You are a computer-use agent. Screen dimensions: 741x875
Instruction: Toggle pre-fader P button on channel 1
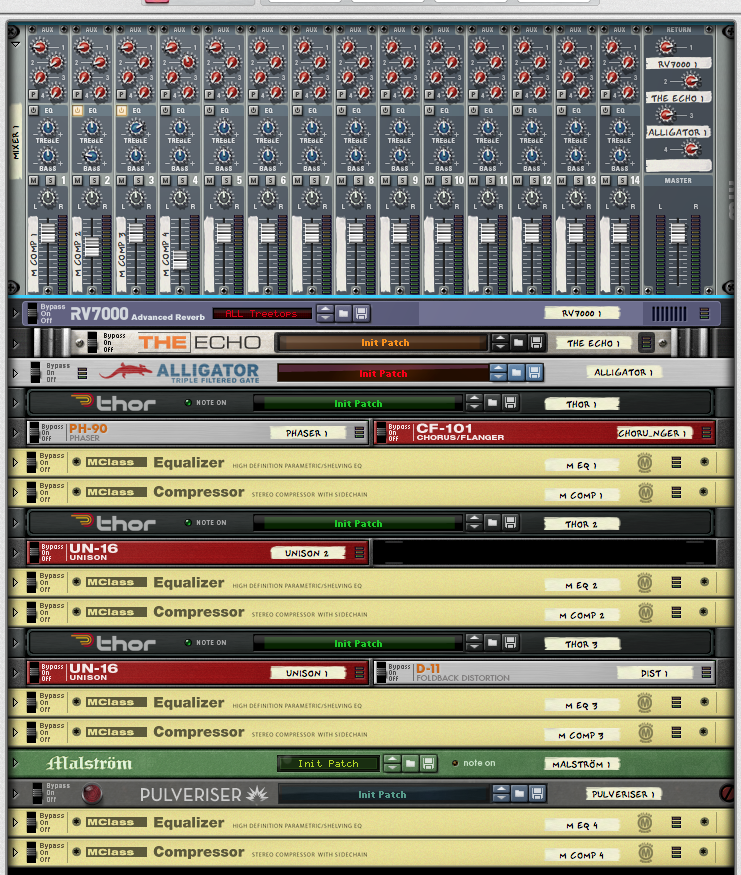click(33, 95)
